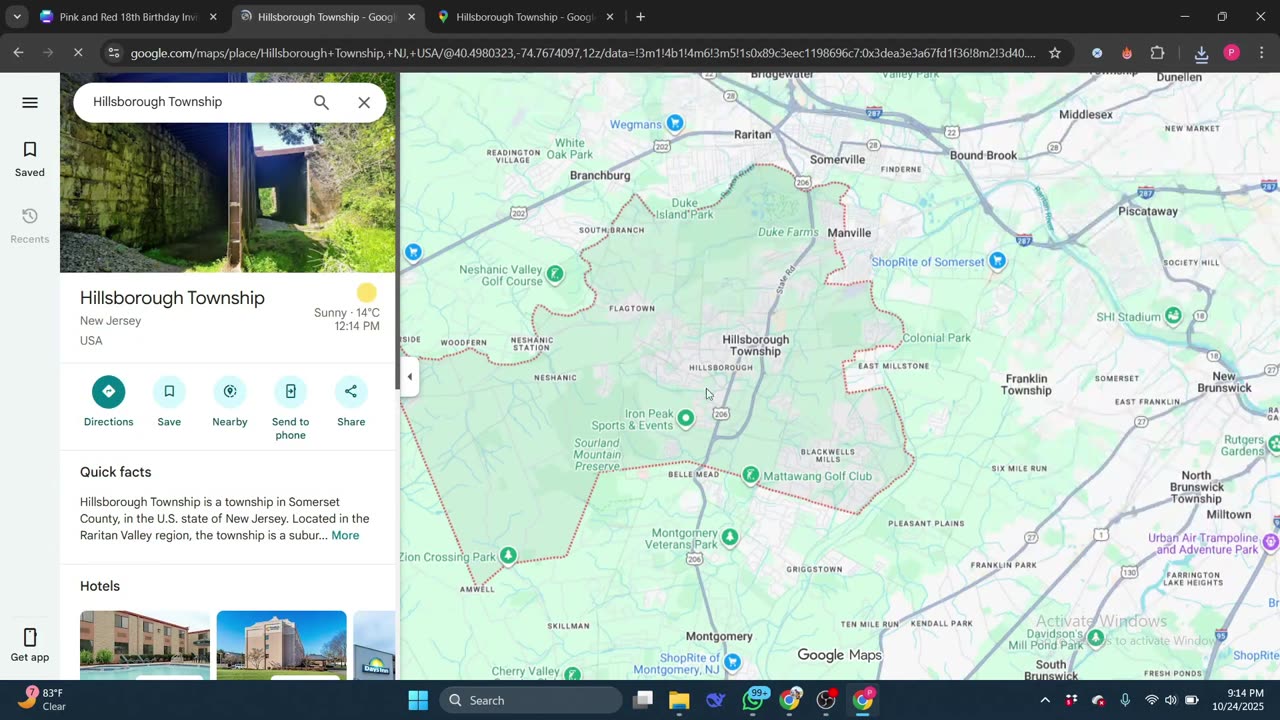Select Neshanic Valley Golf Course pin
1280x720 pixels.
[555, 273]
